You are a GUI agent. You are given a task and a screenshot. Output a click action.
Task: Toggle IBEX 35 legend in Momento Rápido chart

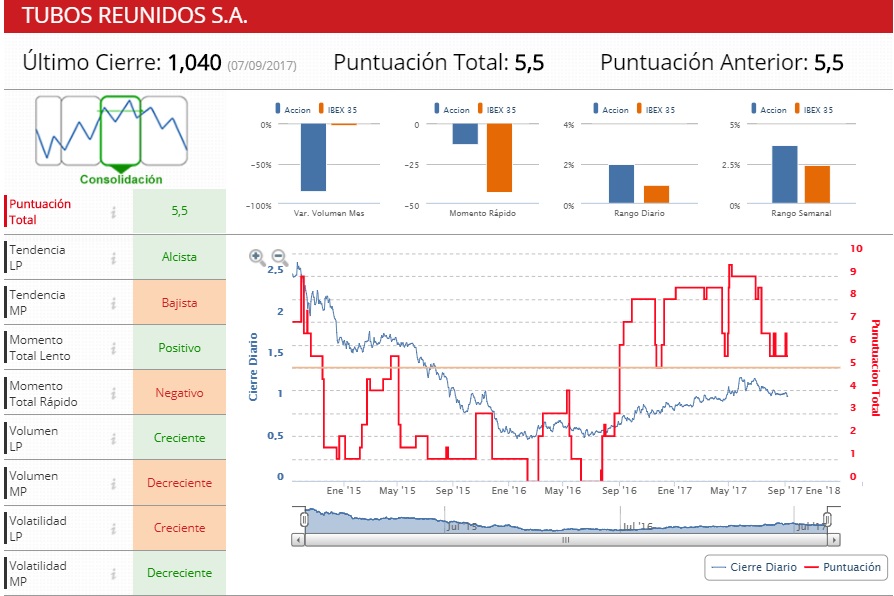click(497, 109)
